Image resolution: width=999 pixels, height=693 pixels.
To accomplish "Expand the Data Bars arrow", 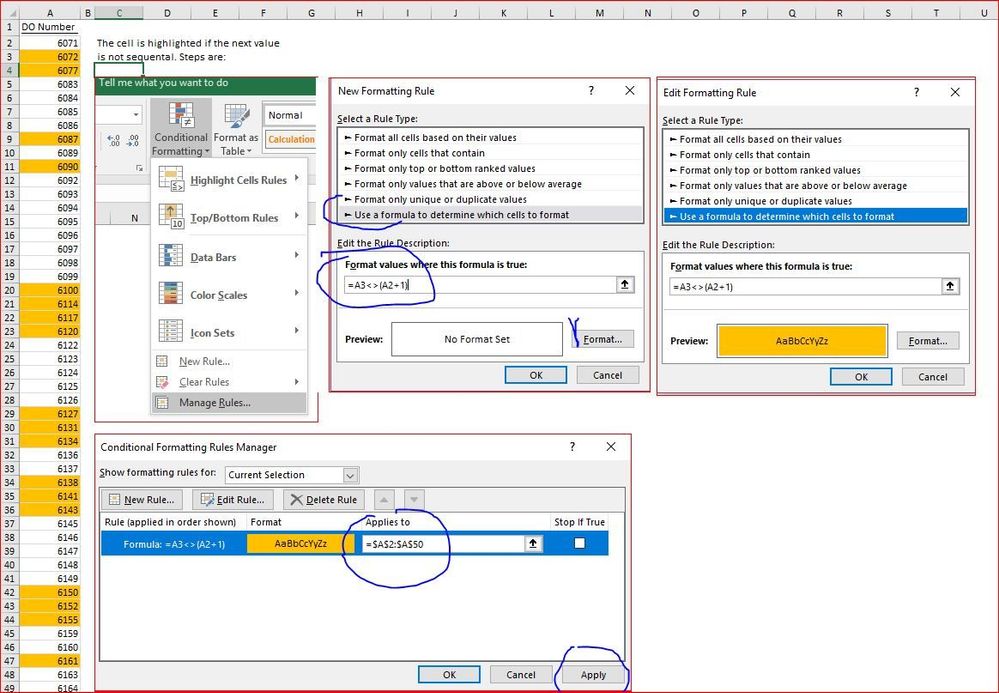I will [x=297, y=255].
